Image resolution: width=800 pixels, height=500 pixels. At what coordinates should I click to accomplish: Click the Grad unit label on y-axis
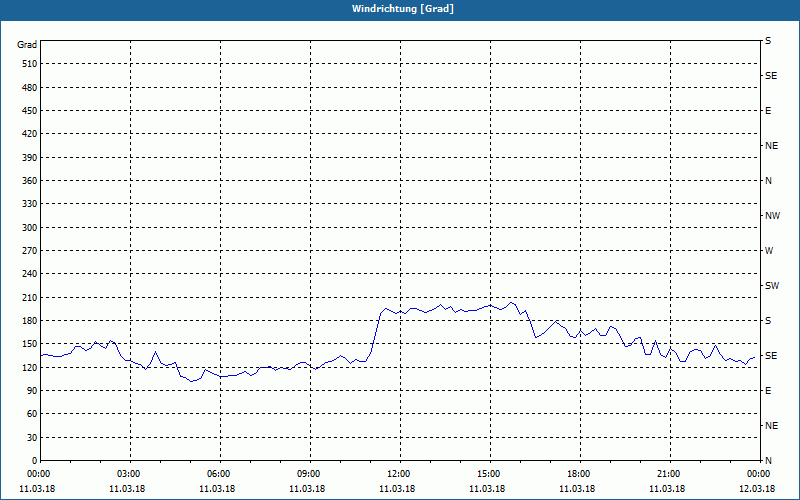(27, 45)
